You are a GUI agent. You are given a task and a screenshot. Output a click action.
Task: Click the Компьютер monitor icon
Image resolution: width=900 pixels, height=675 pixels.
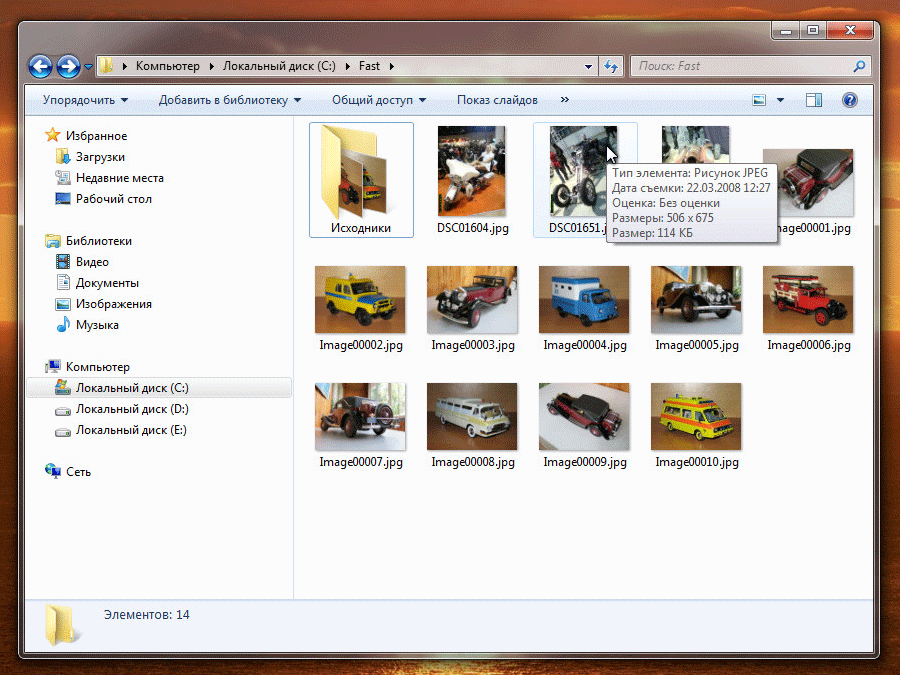[53, 366]
